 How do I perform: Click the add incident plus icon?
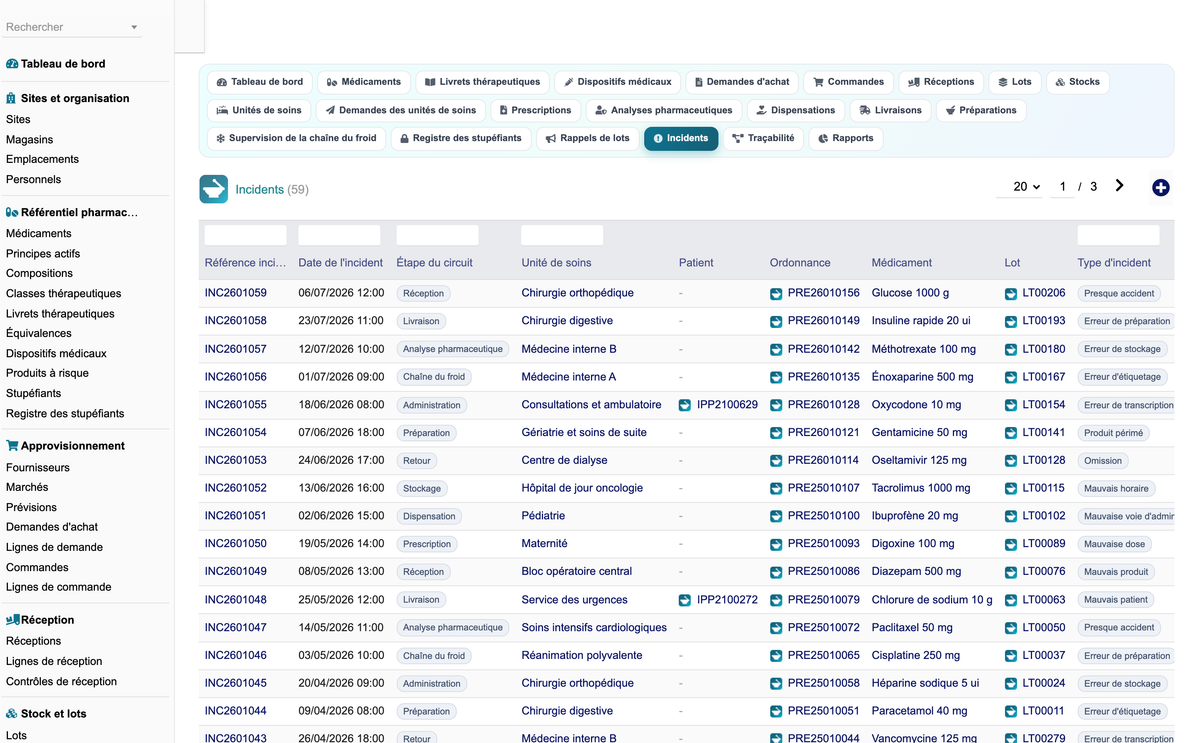pos(1160,187)
